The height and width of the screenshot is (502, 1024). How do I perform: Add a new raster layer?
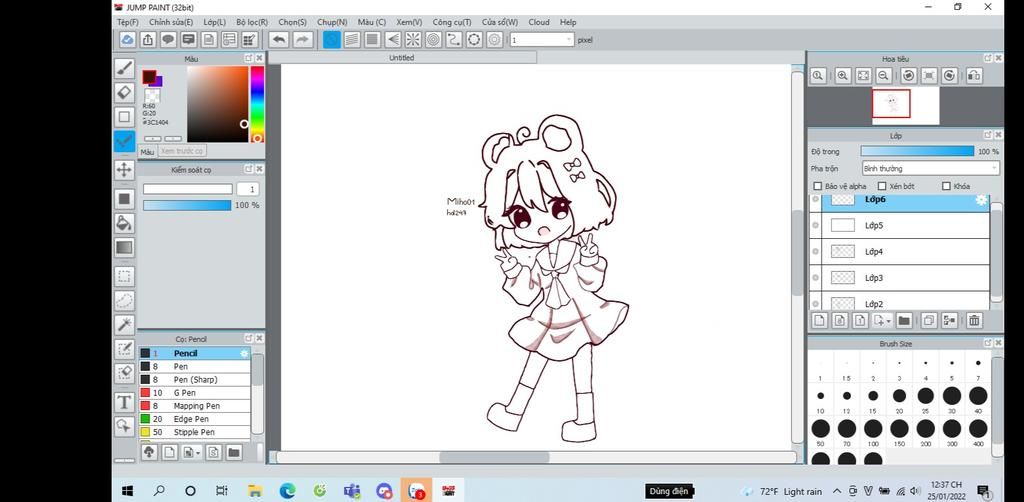(x=820, y=321)
